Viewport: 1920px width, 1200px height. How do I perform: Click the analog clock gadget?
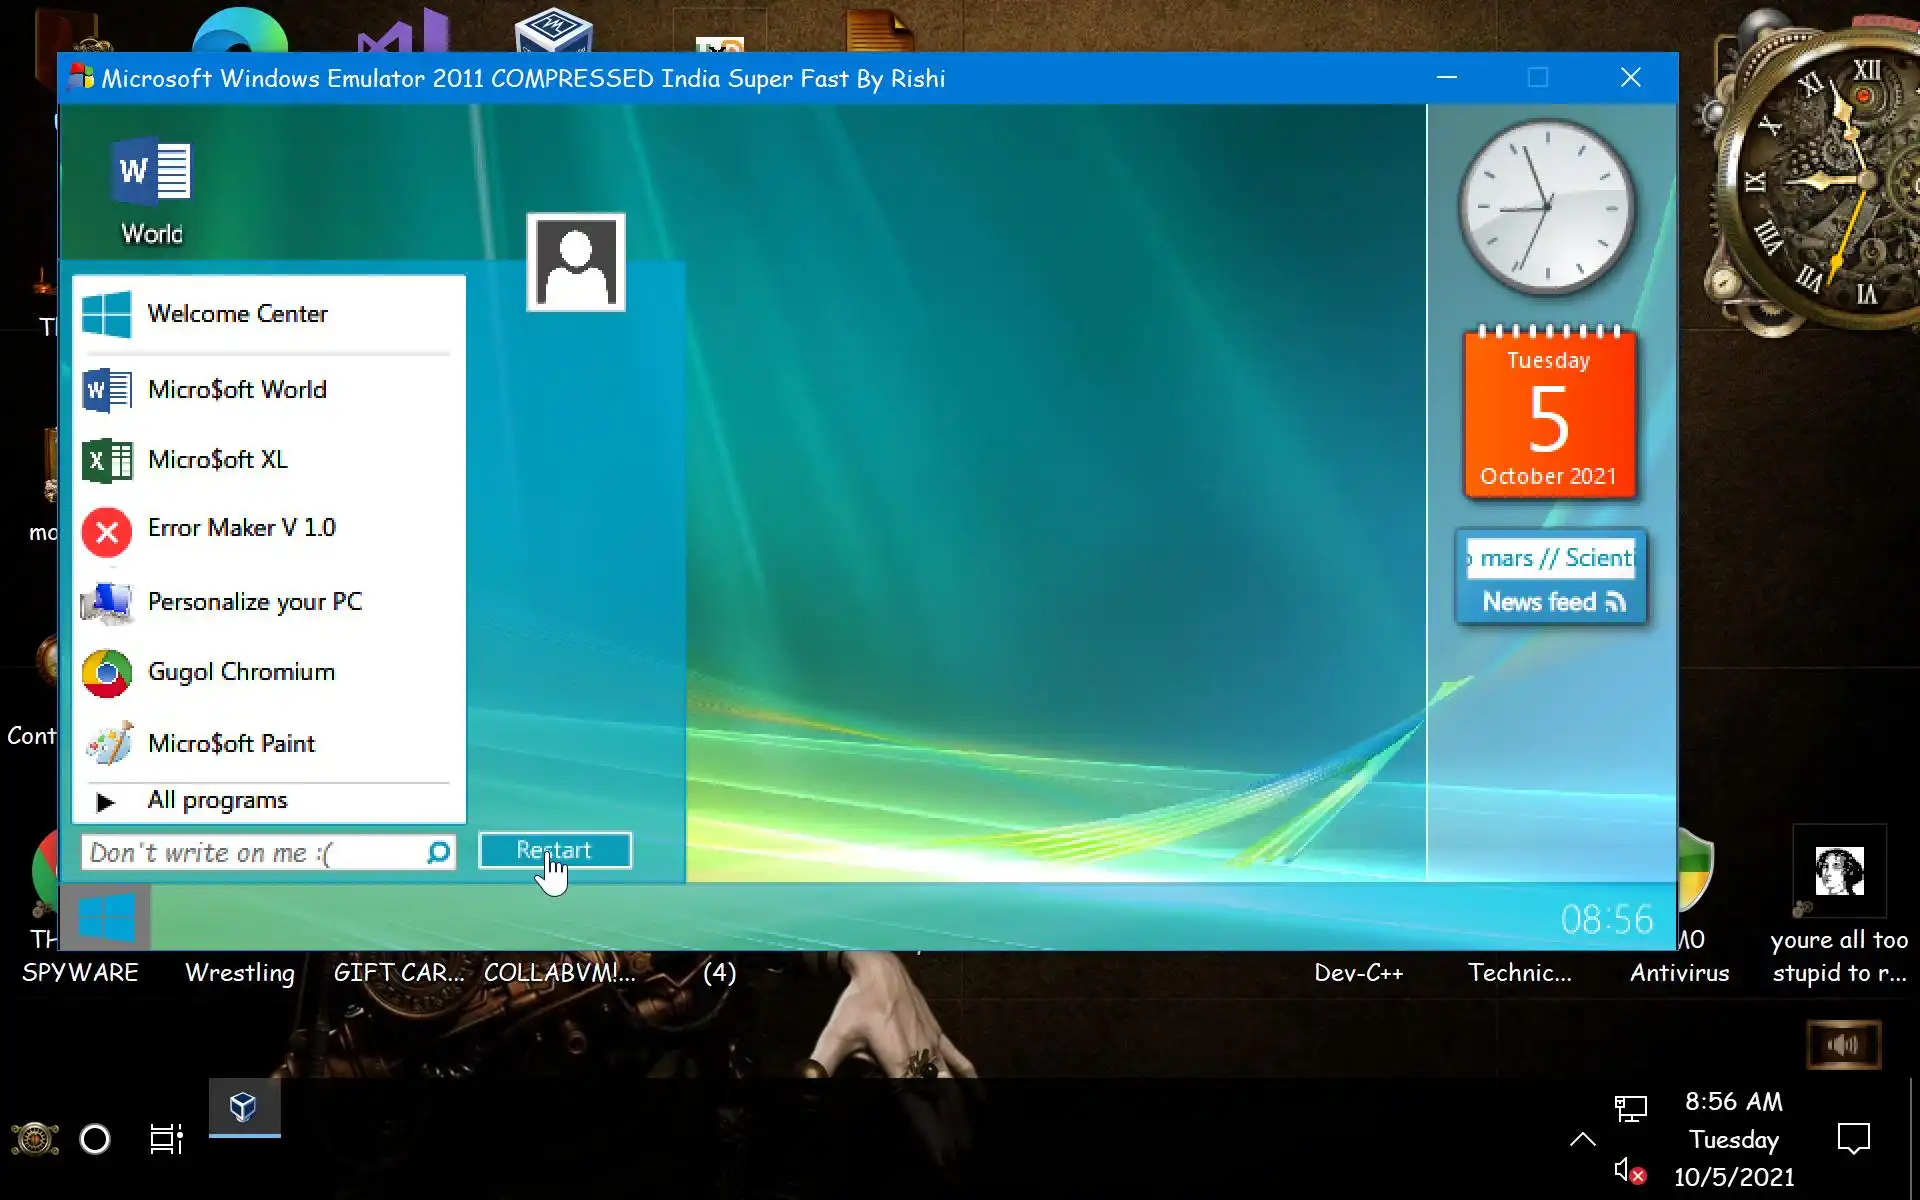coord(1547,207)
